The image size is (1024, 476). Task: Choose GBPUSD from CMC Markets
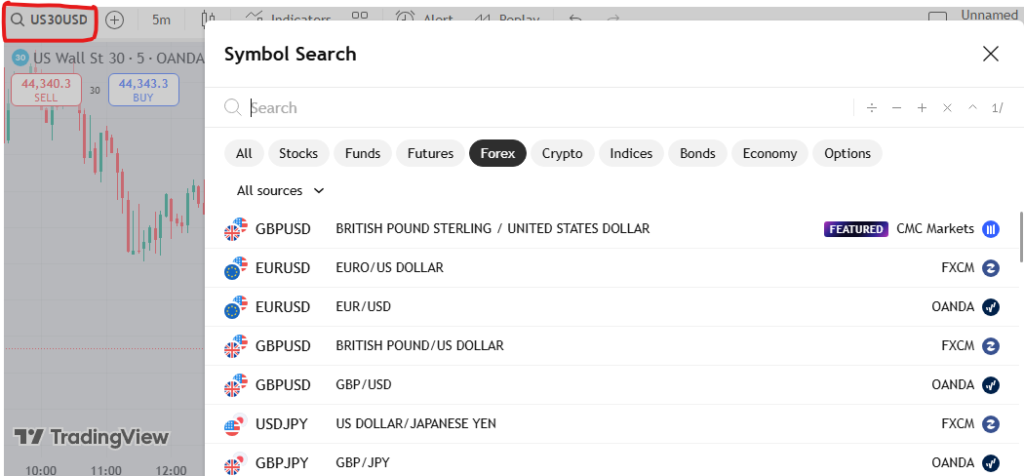[611, 229]
